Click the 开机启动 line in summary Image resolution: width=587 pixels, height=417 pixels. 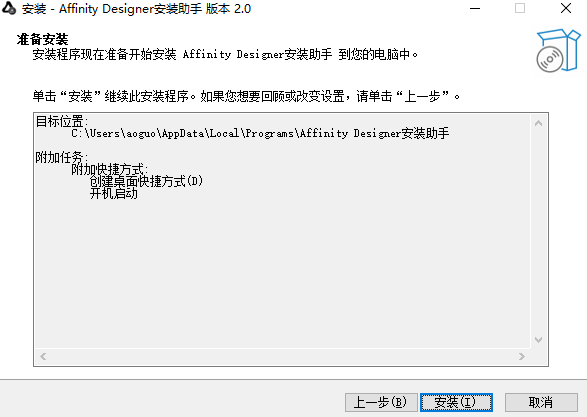point(114,194)
